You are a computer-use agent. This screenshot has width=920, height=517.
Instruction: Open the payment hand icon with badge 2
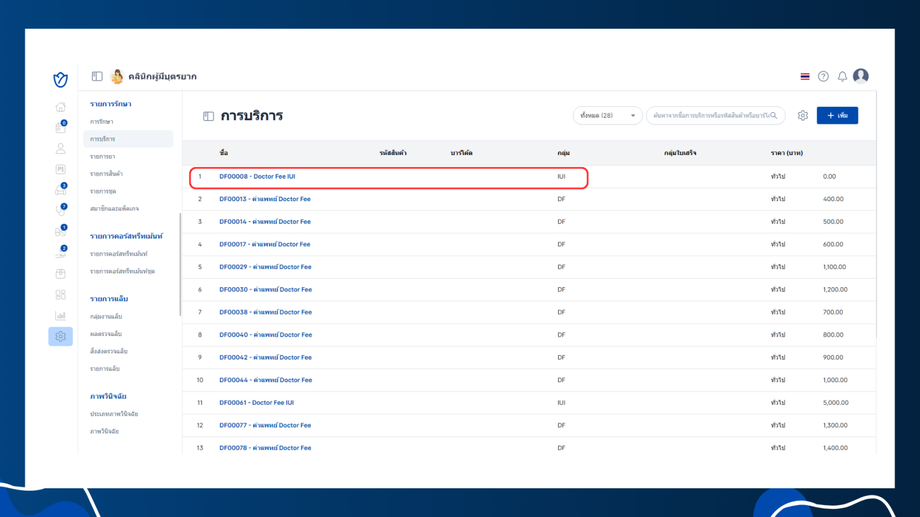point(60,252)
